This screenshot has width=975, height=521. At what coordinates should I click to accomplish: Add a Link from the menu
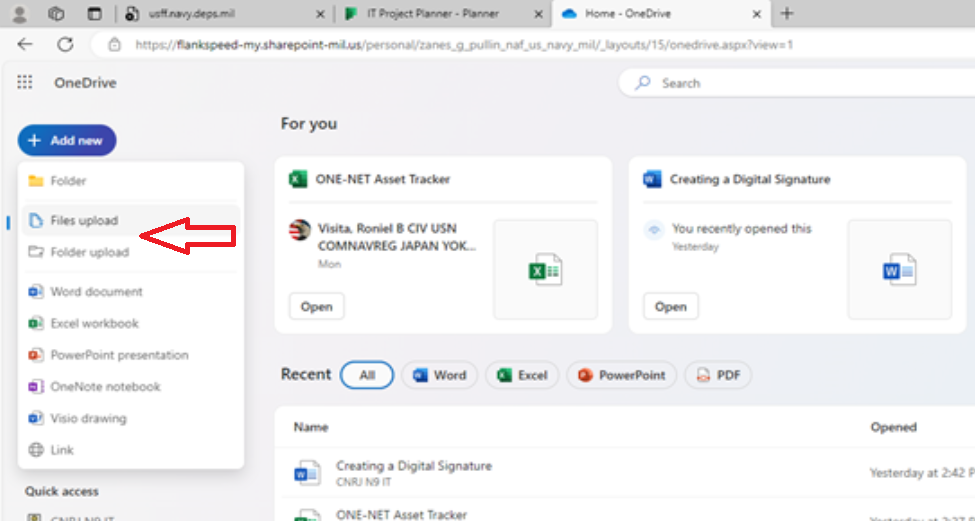(131, 450)
